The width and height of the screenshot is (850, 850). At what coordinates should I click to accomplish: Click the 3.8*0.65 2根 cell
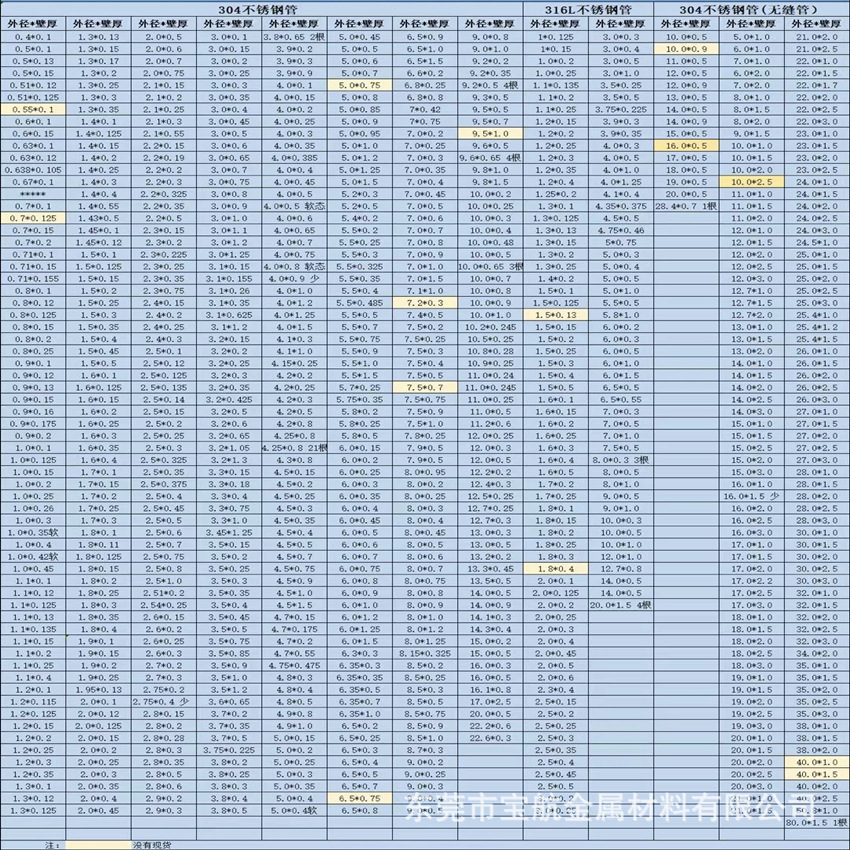(295, 37)
